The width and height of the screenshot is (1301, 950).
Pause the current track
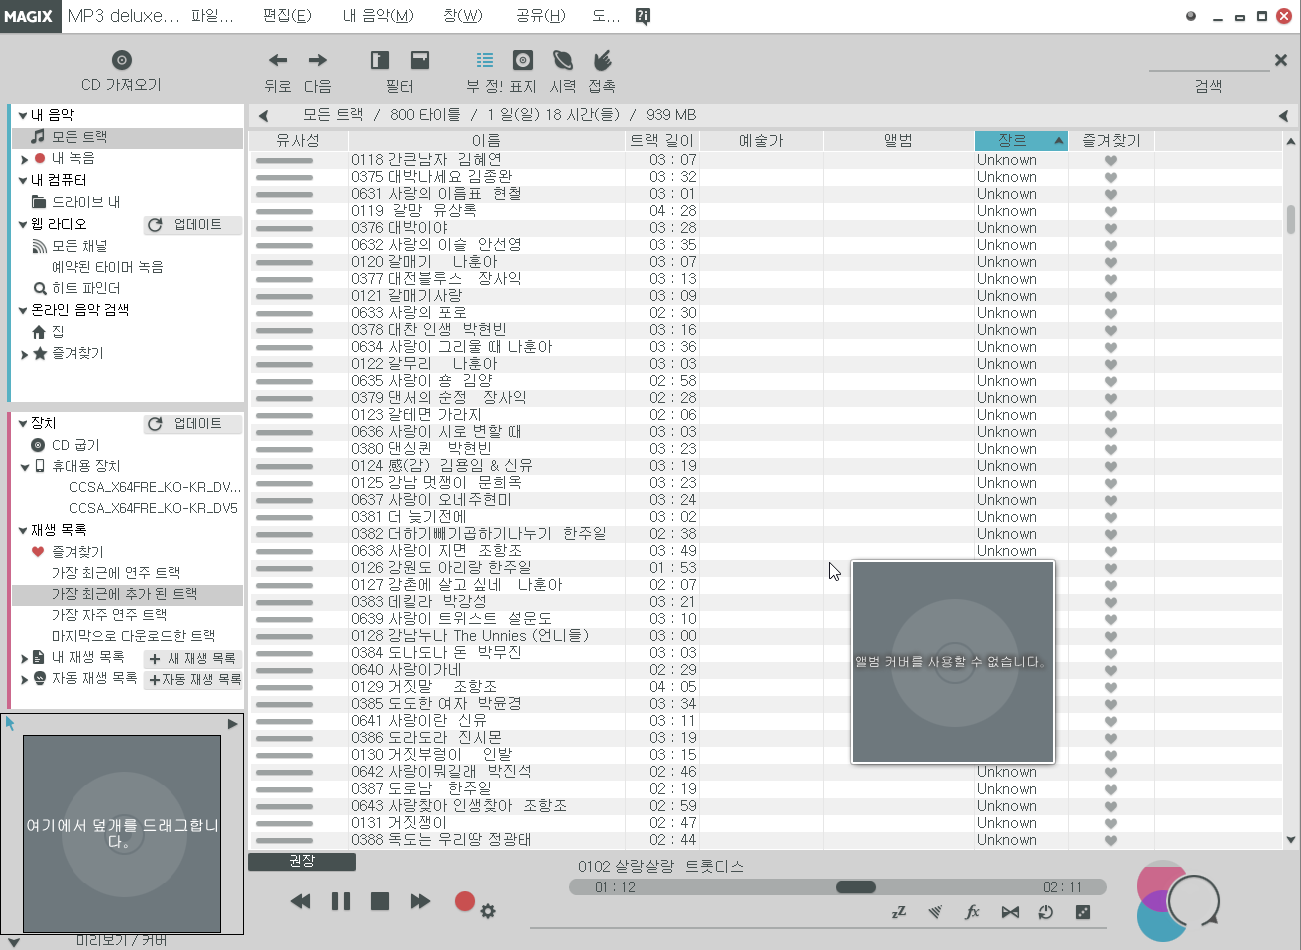point(341,901)
